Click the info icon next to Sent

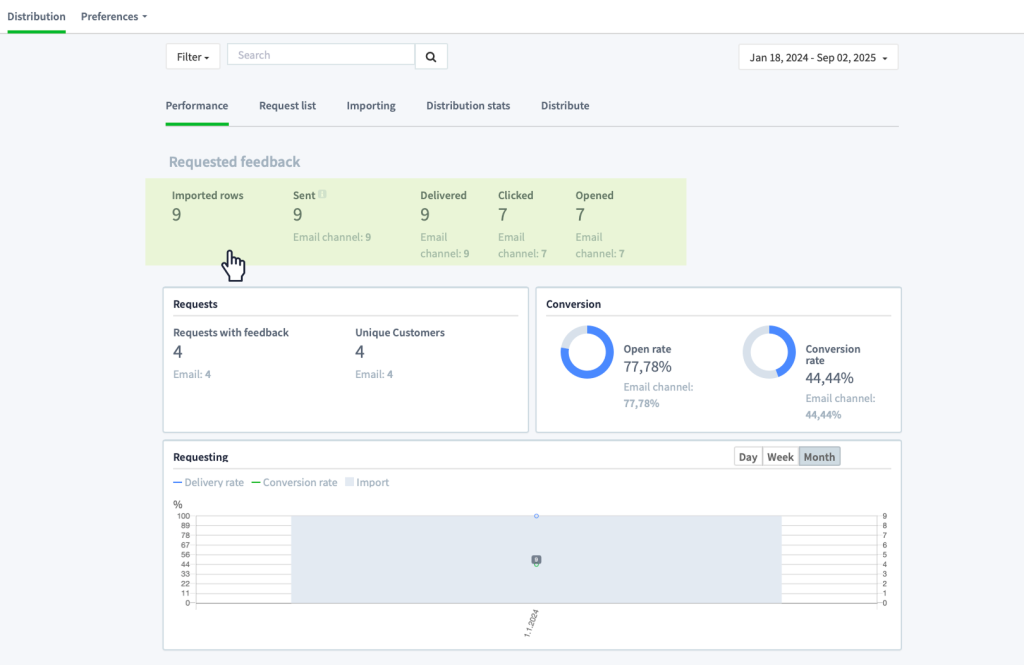point(322,194)
